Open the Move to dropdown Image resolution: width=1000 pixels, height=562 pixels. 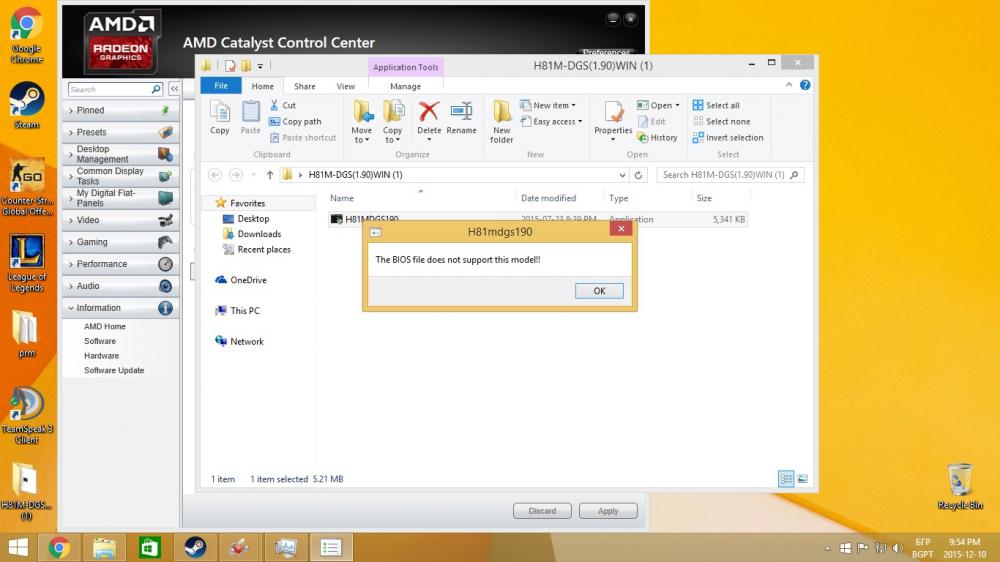[362, 122]
